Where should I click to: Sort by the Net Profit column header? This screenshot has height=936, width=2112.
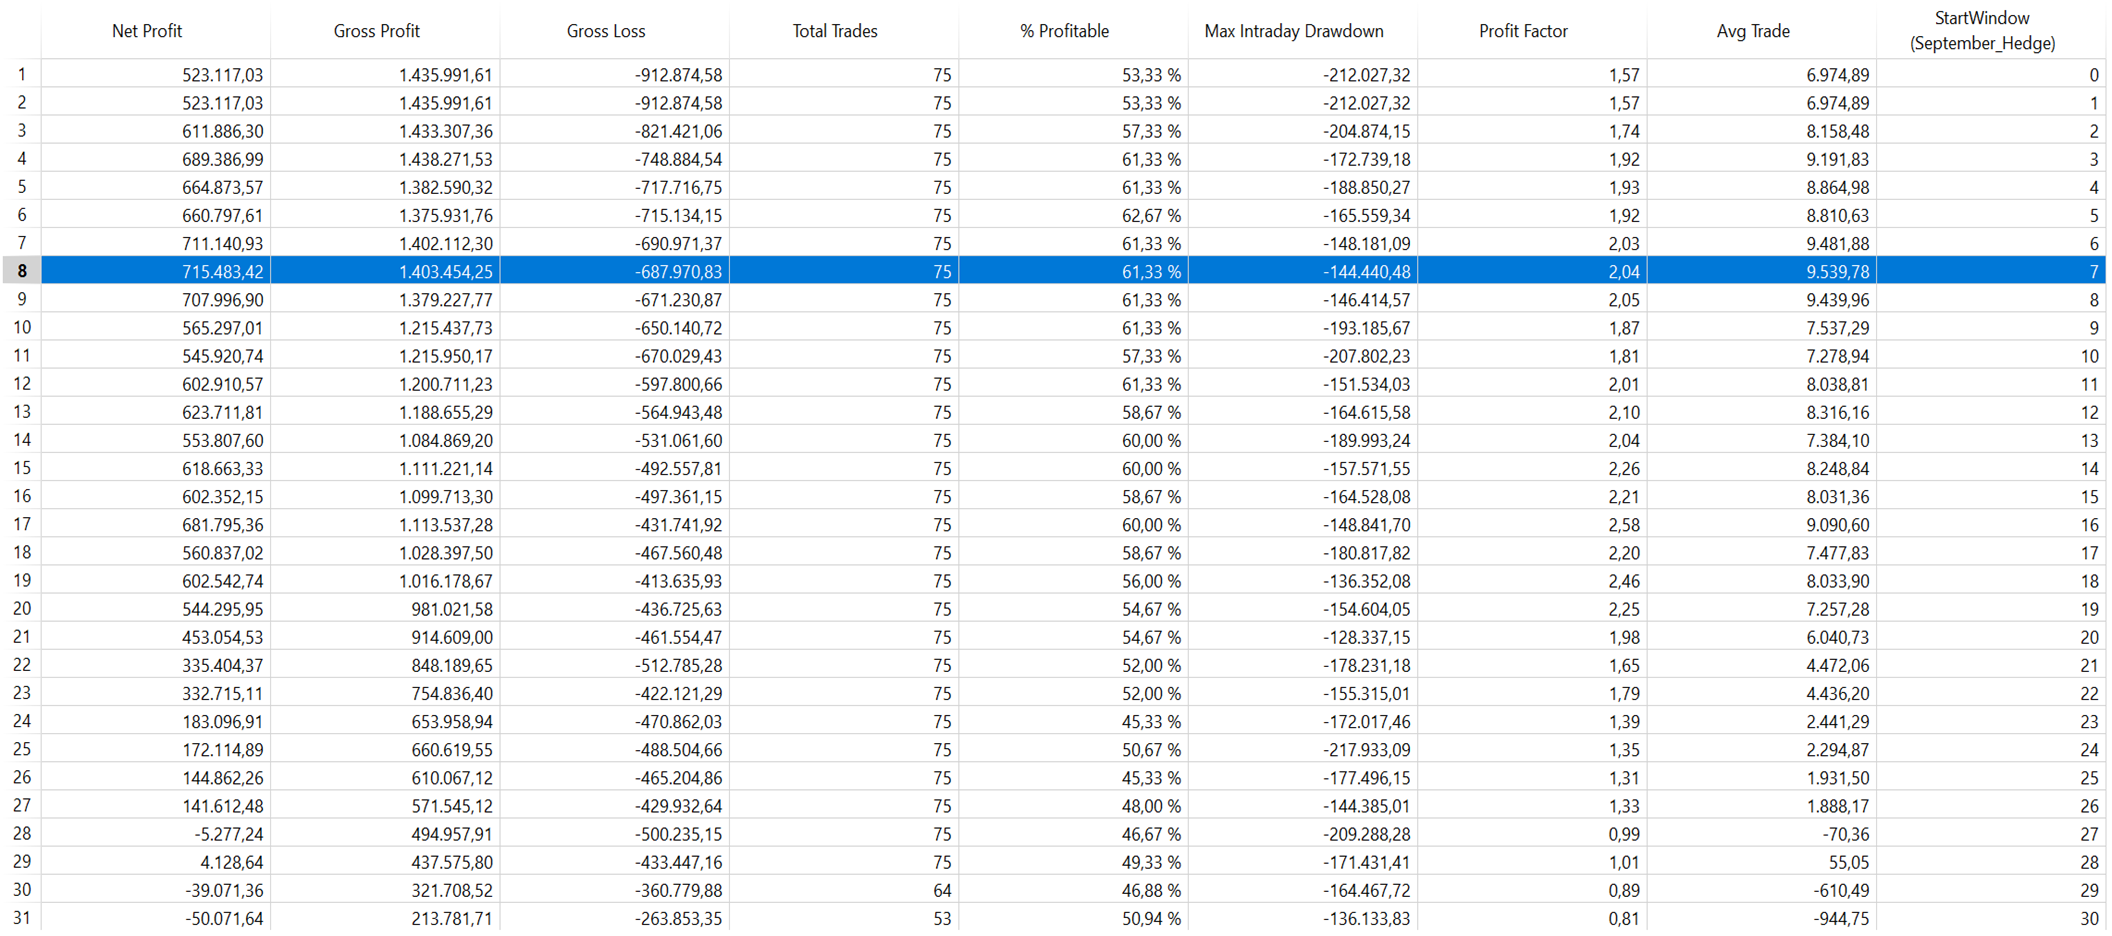click(x=147, y=31)
